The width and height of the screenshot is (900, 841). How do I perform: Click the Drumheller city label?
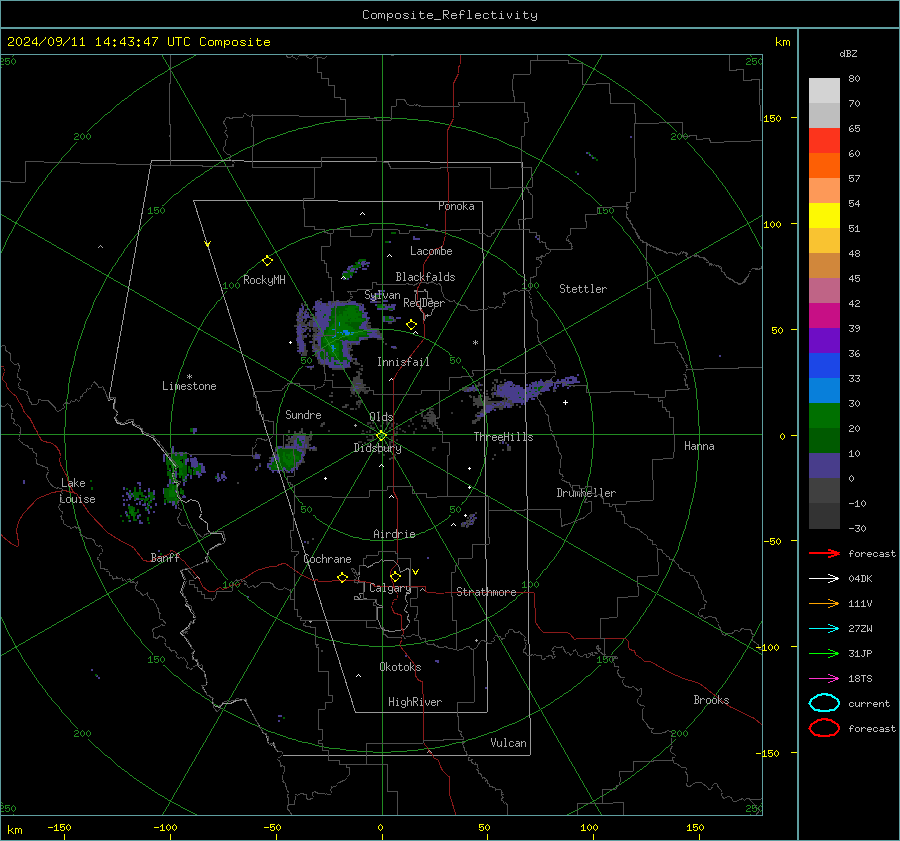pyautogui.click(x=586, y=493)
